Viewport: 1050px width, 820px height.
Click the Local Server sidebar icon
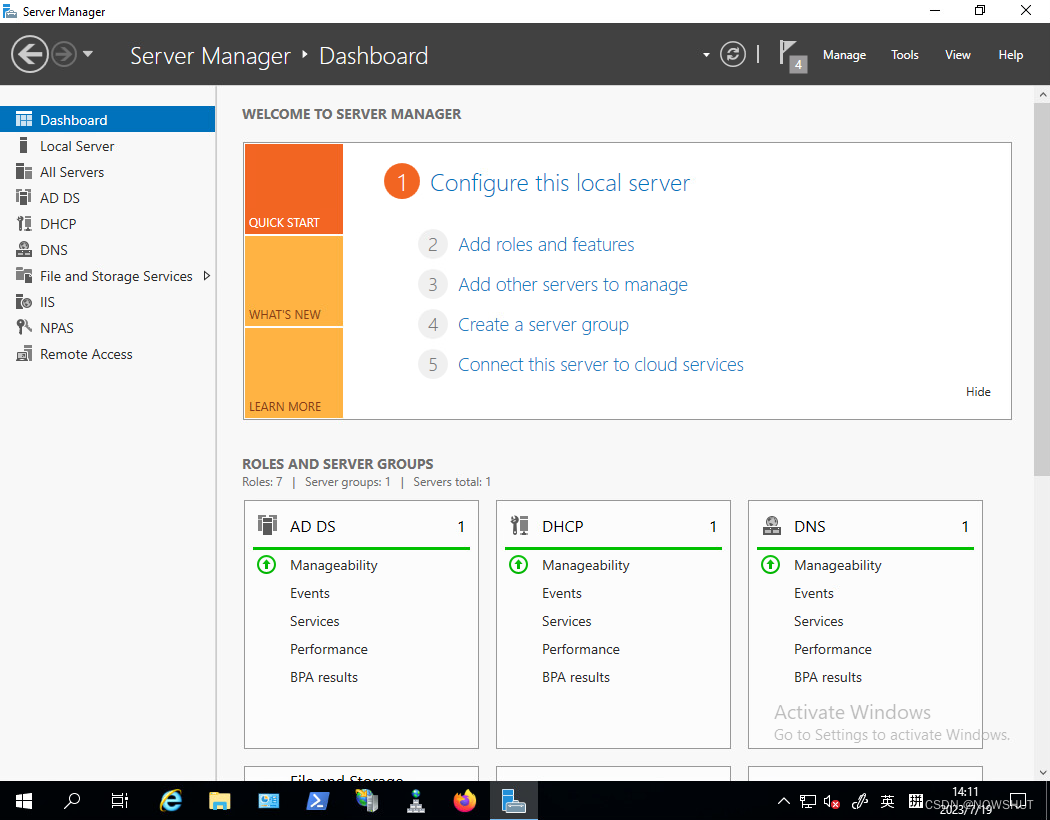pyautogui.click(x=24, y=145)
